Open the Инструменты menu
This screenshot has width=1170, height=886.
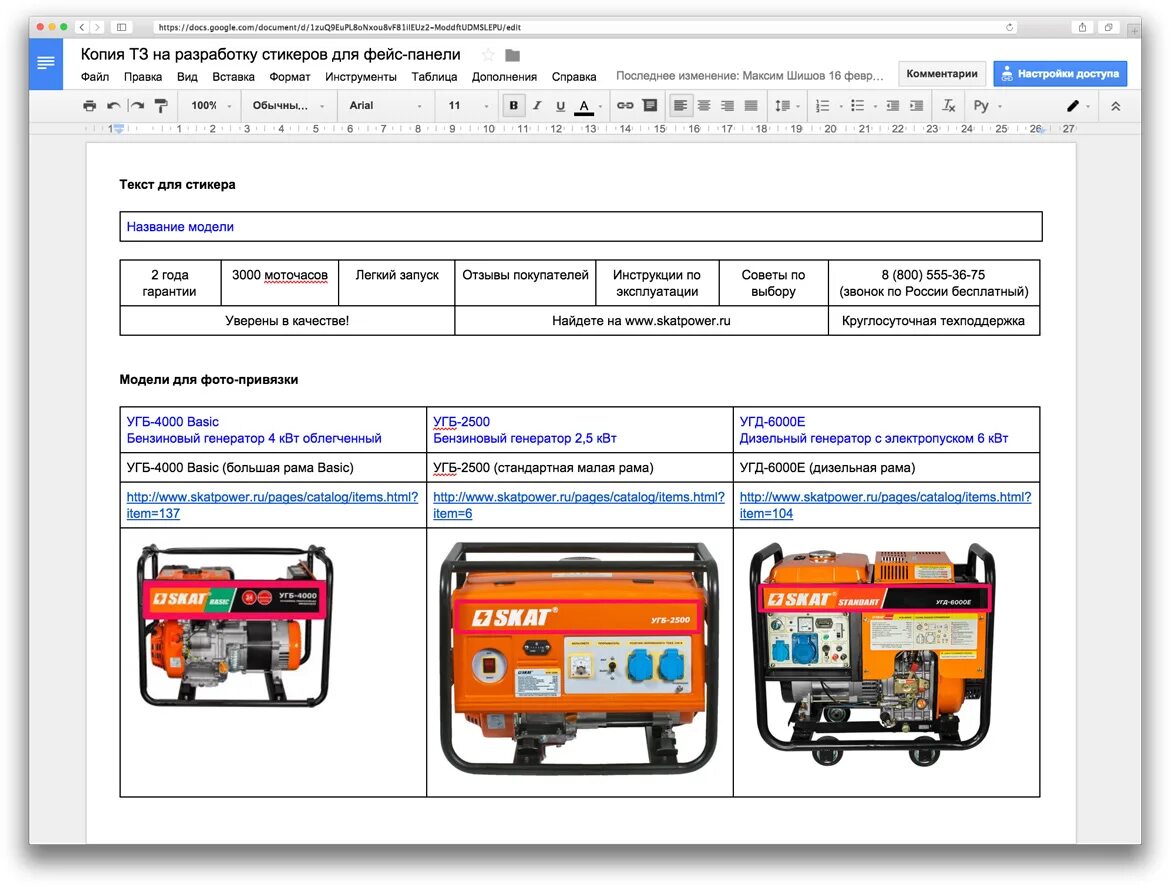[360, 77]
